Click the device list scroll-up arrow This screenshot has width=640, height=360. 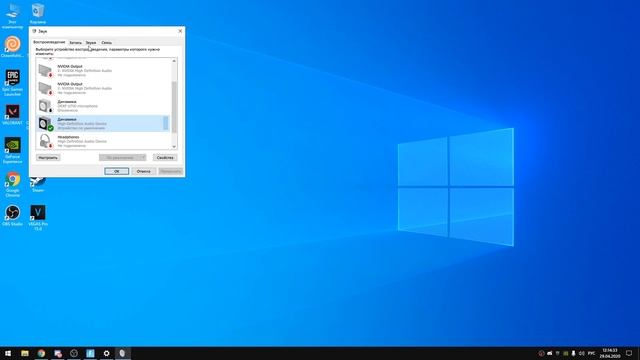click(174, 61)
